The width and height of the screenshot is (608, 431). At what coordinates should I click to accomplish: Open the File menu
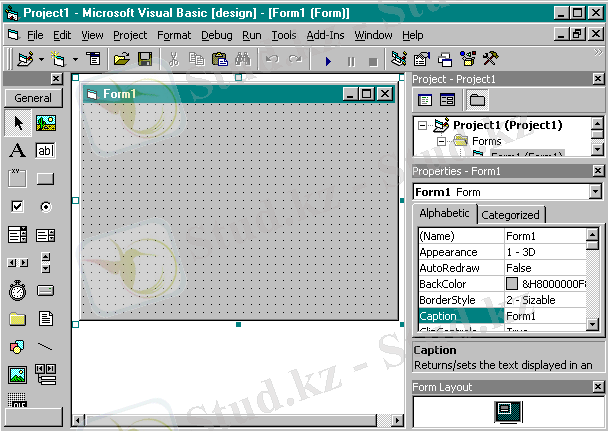[35, 35]
